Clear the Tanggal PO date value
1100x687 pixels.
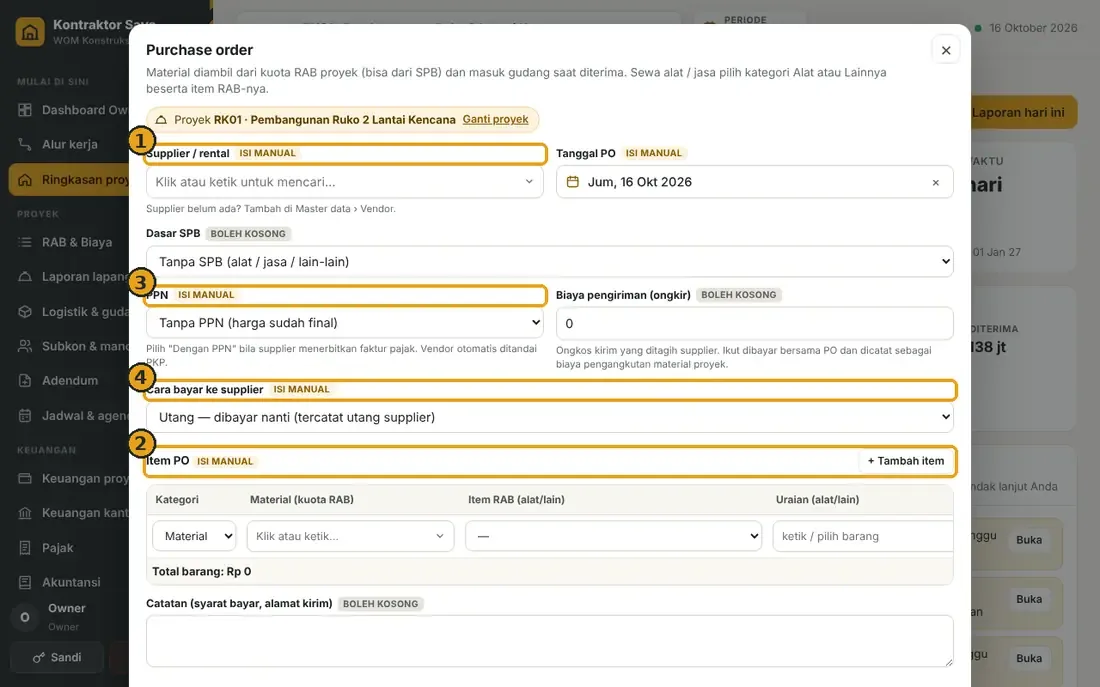point(935,182)
